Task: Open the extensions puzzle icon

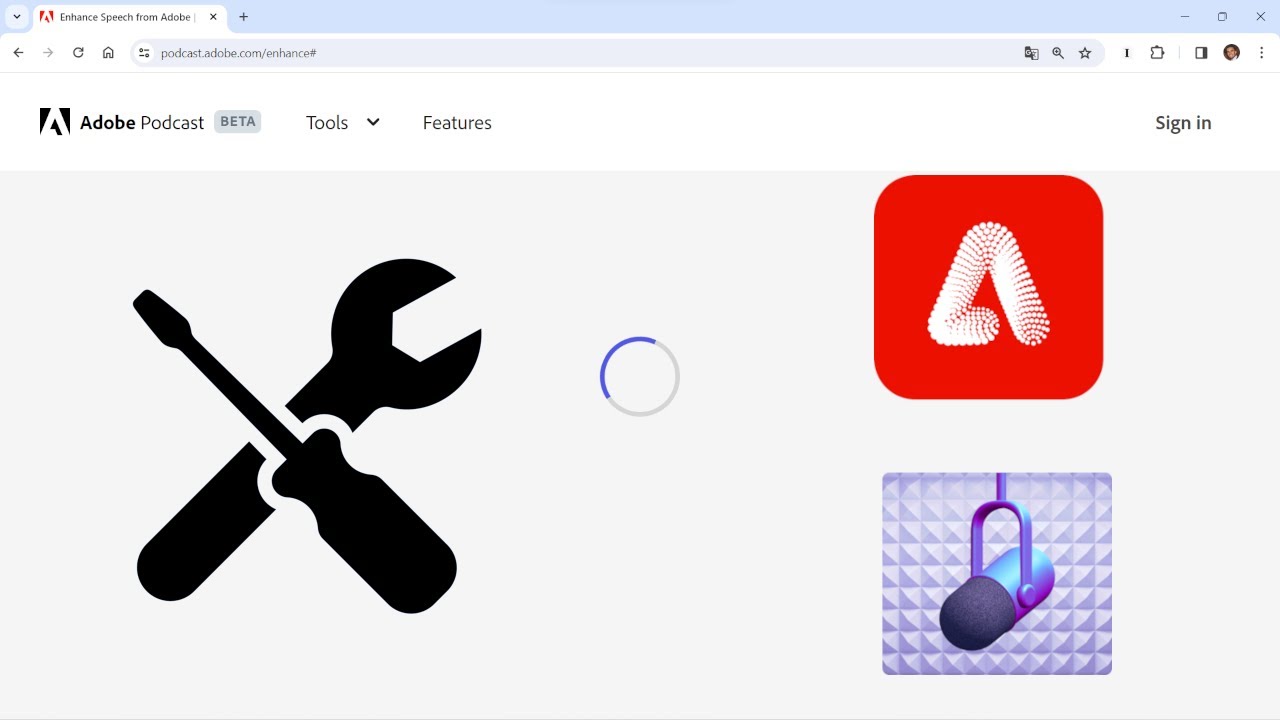Action: 1157,53
